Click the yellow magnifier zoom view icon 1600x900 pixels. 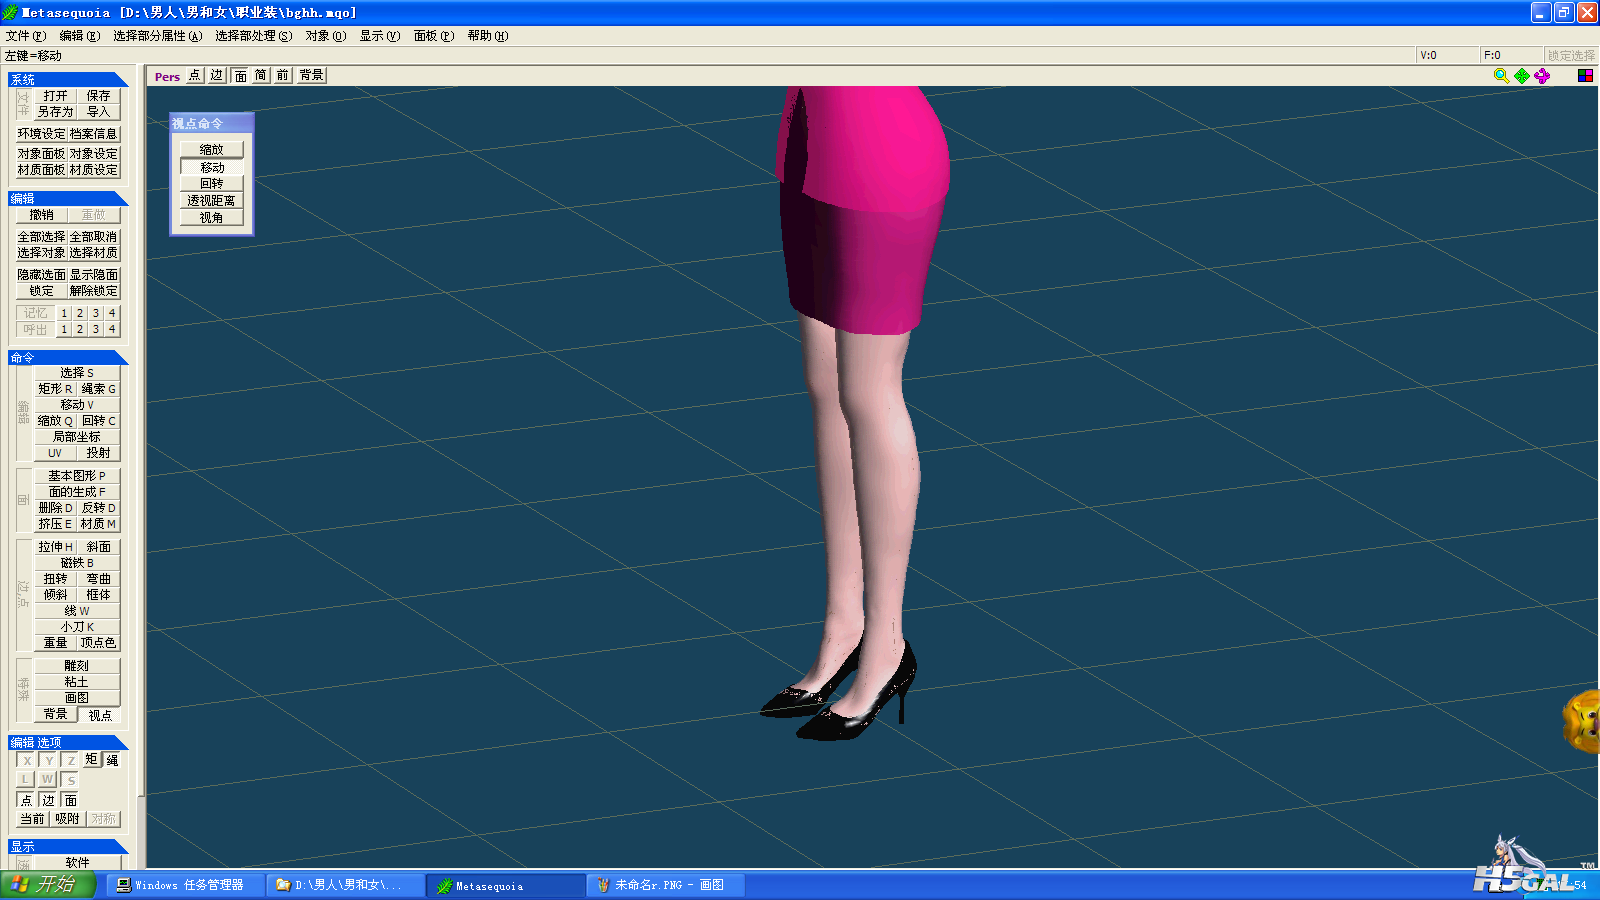point(1501,75)
